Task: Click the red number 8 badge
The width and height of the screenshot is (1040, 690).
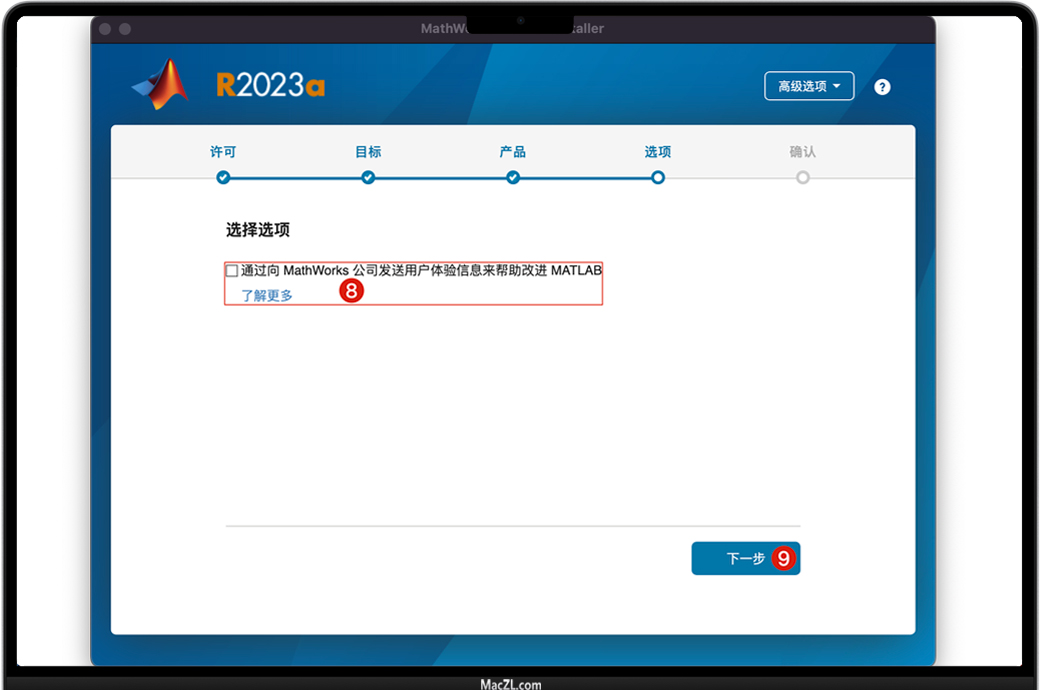Action: pyautogui.click(x=351, y=291)
